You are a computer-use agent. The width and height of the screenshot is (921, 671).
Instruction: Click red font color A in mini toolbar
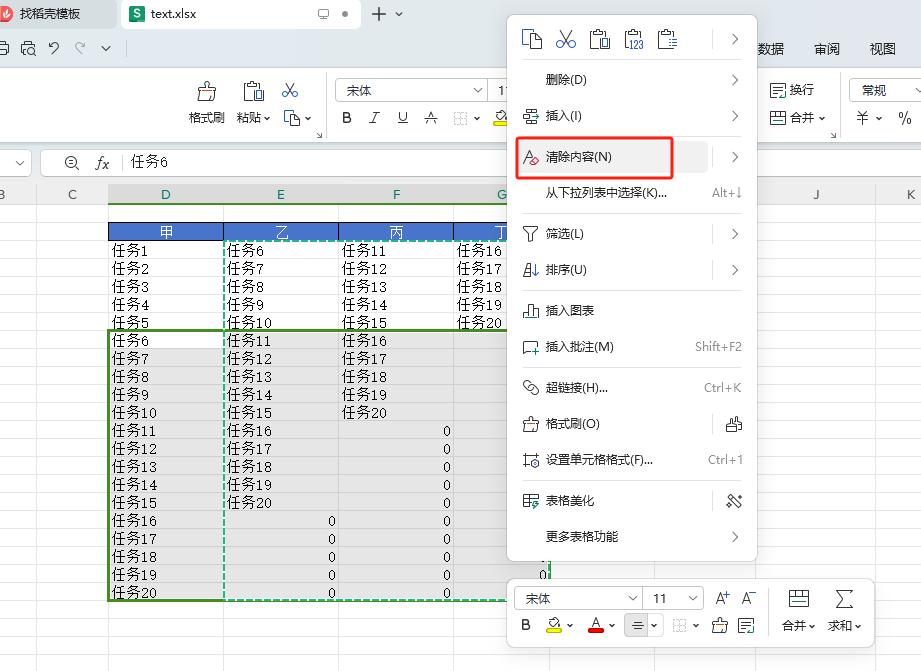[x=596, y=625]
